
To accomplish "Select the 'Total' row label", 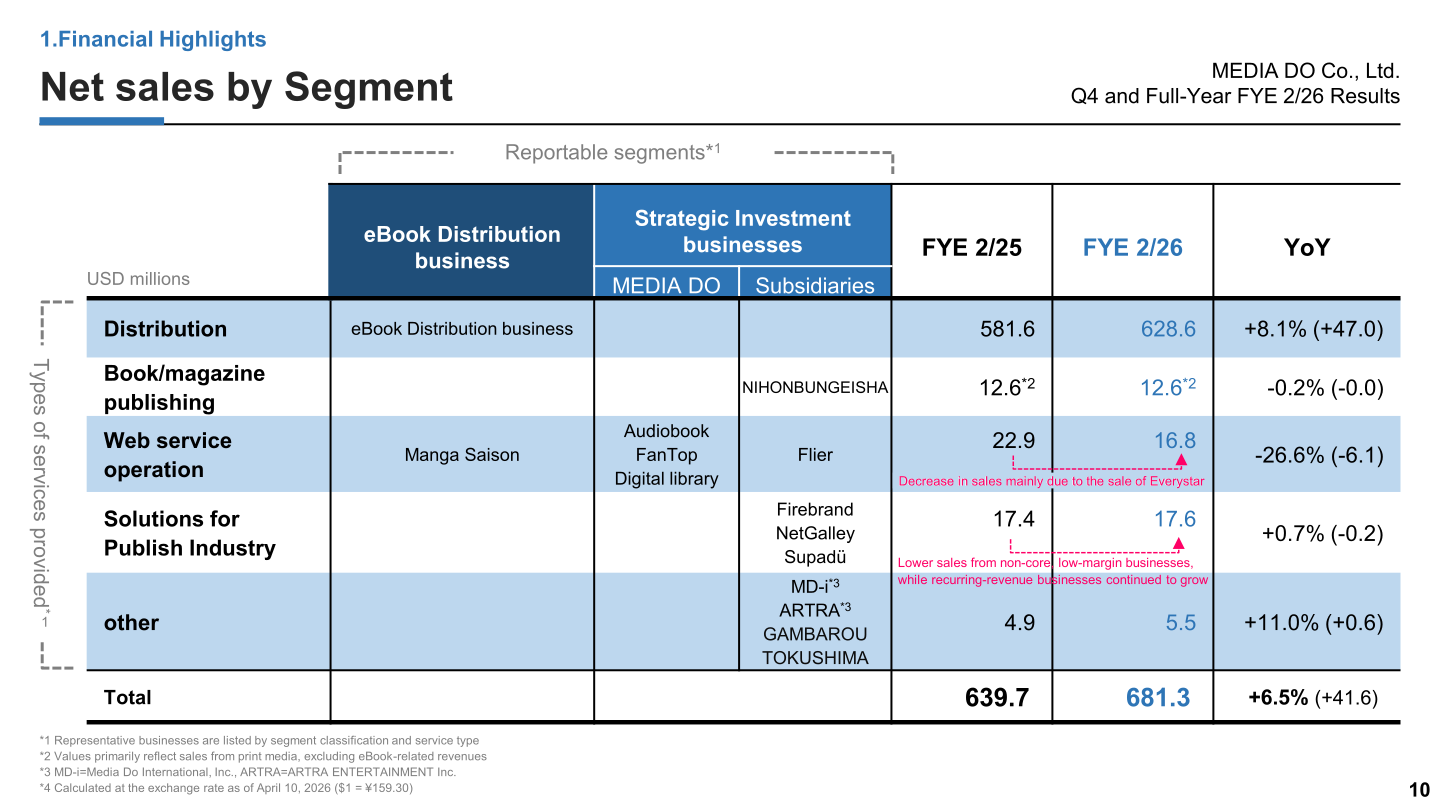I will (x=128, y=697).
